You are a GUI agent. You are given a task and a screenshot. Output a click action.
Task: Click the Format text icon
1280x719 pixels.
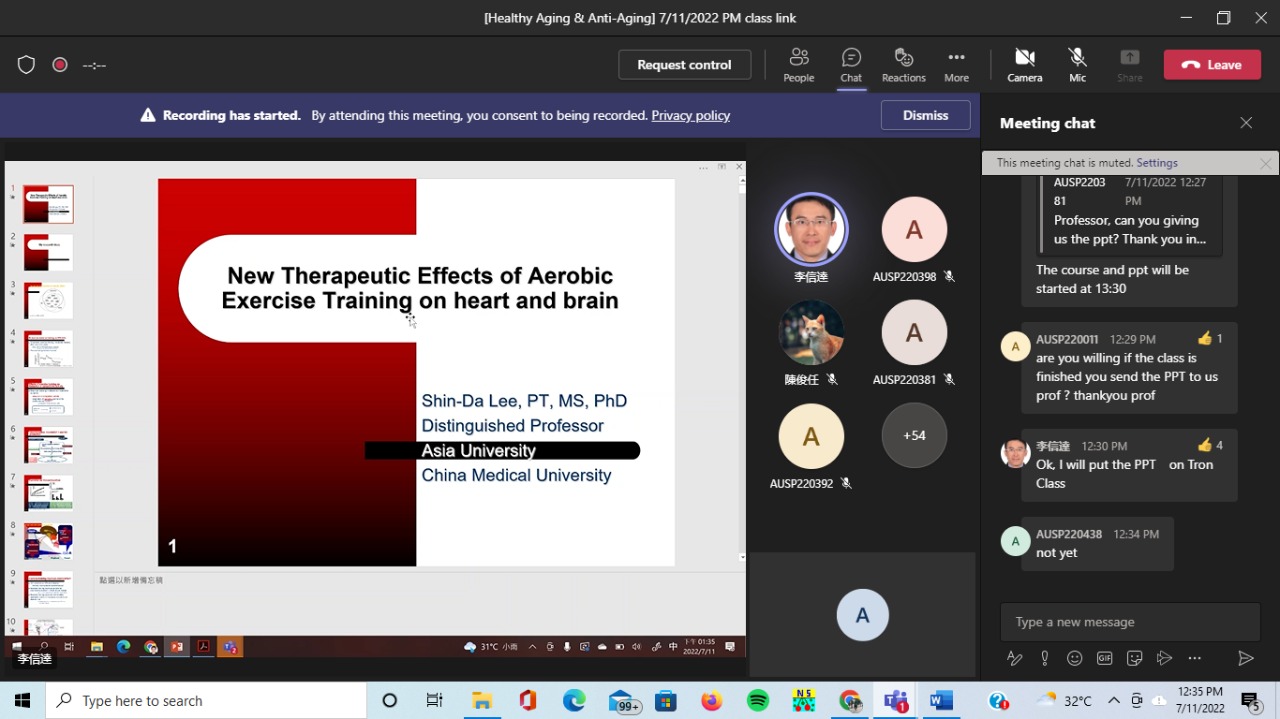click(1014, 658)
